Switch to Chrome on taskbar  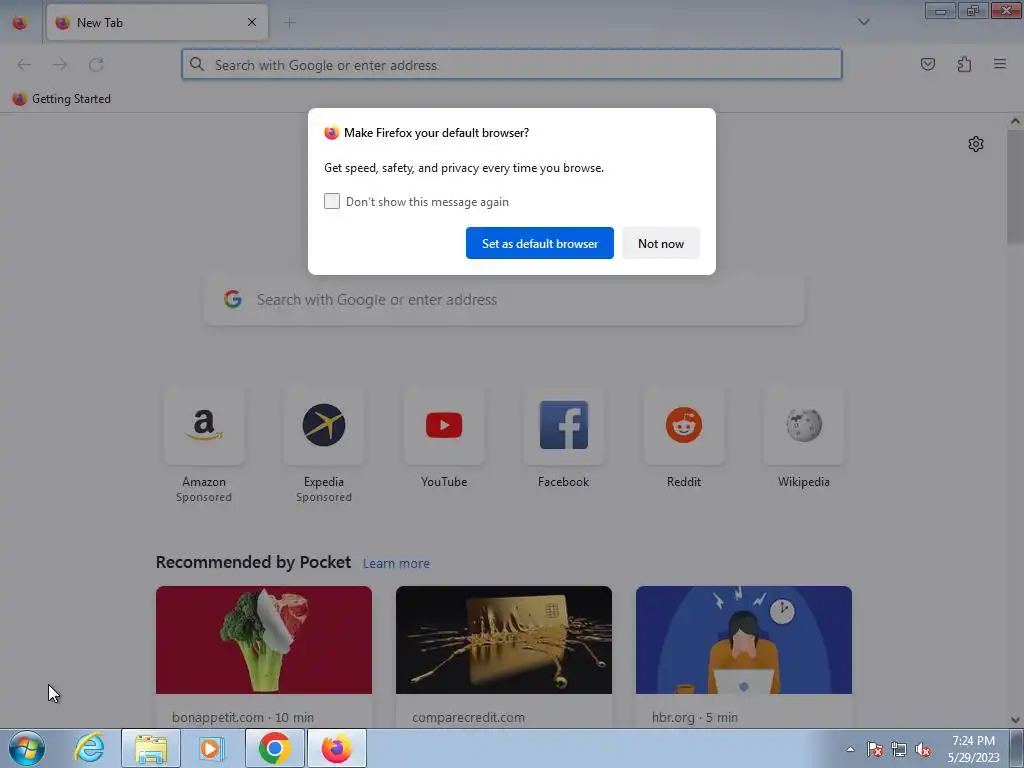pos(274,748)
